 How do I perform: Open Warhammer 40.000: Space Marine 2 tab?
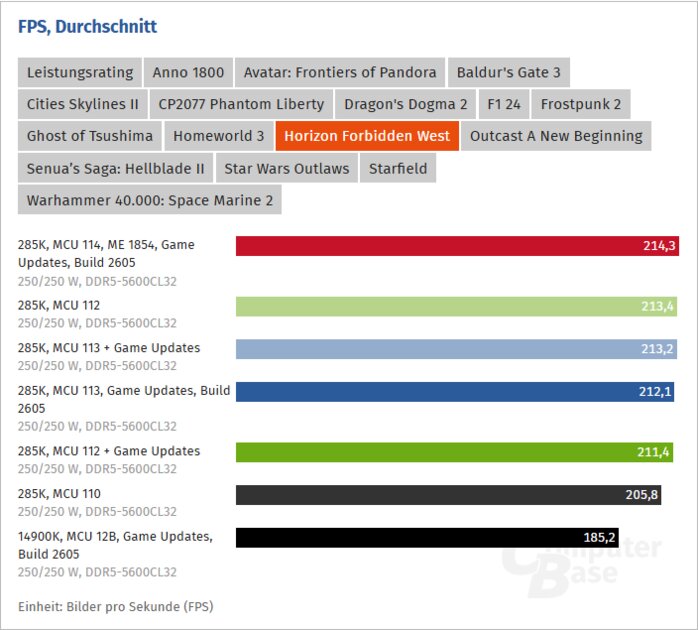click(150, 200)
